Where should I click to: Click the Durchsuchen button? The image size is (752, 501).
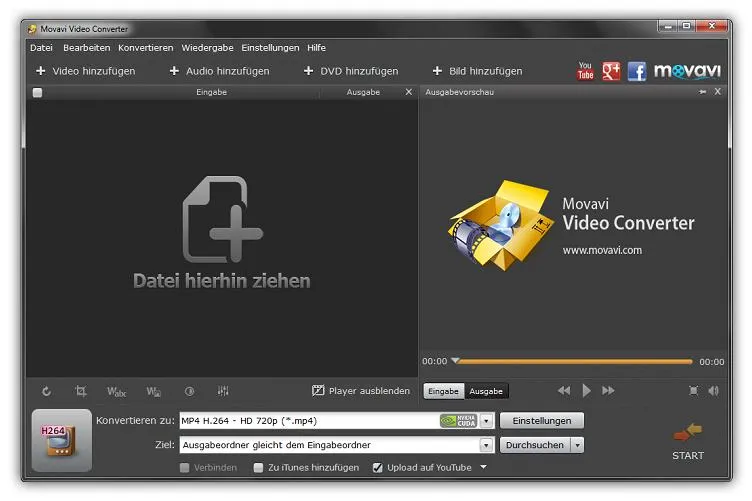click(x=535, y=445)
